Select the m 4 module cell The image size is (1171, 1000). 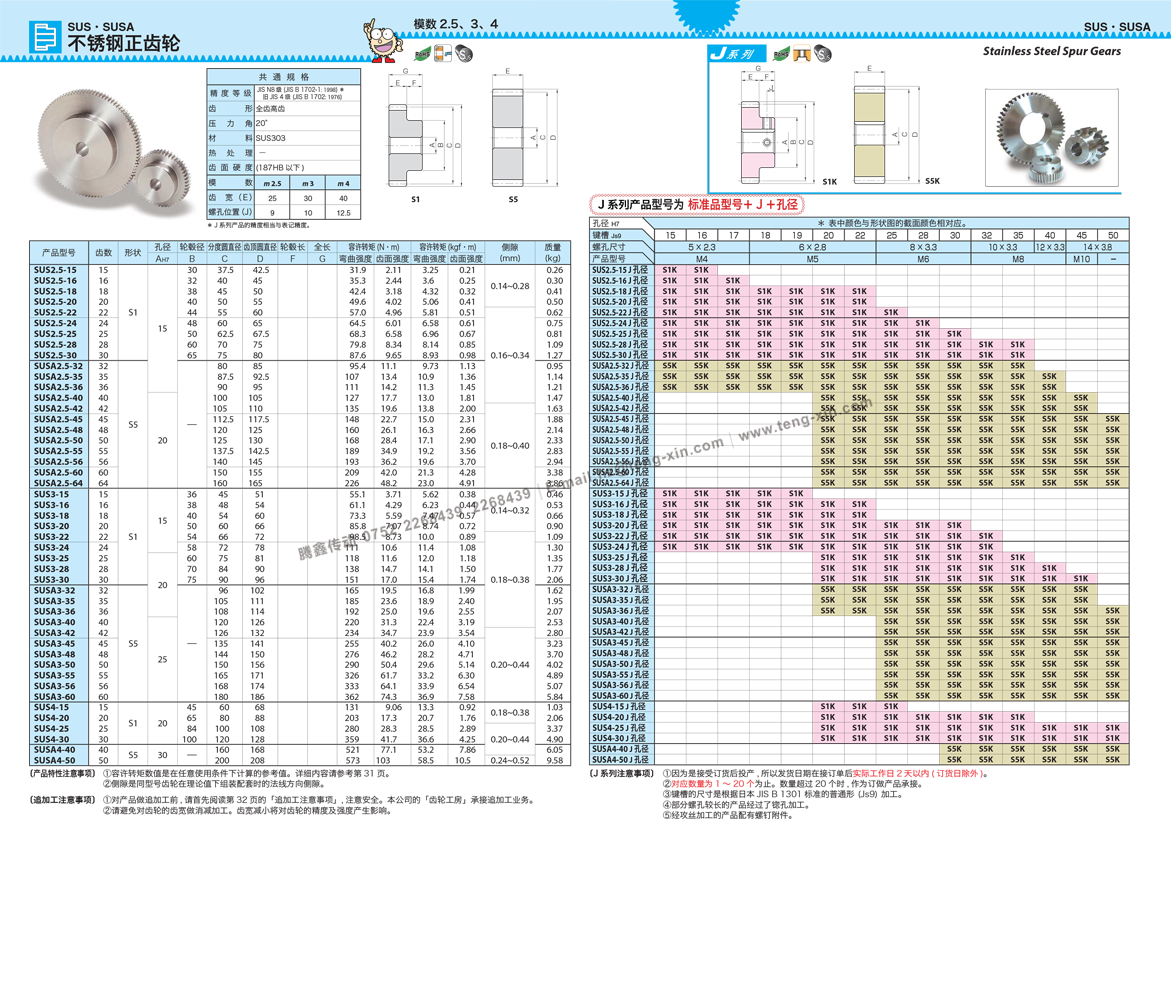click(x=343, y=183)
